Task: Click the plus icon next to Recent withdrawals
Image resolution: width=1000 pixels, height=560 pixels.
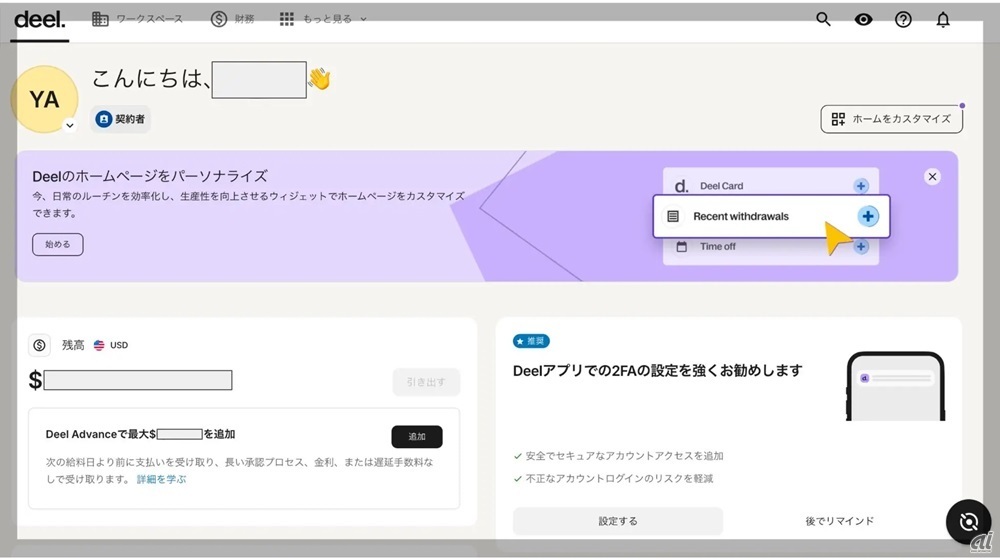Action: coord(868,216)
